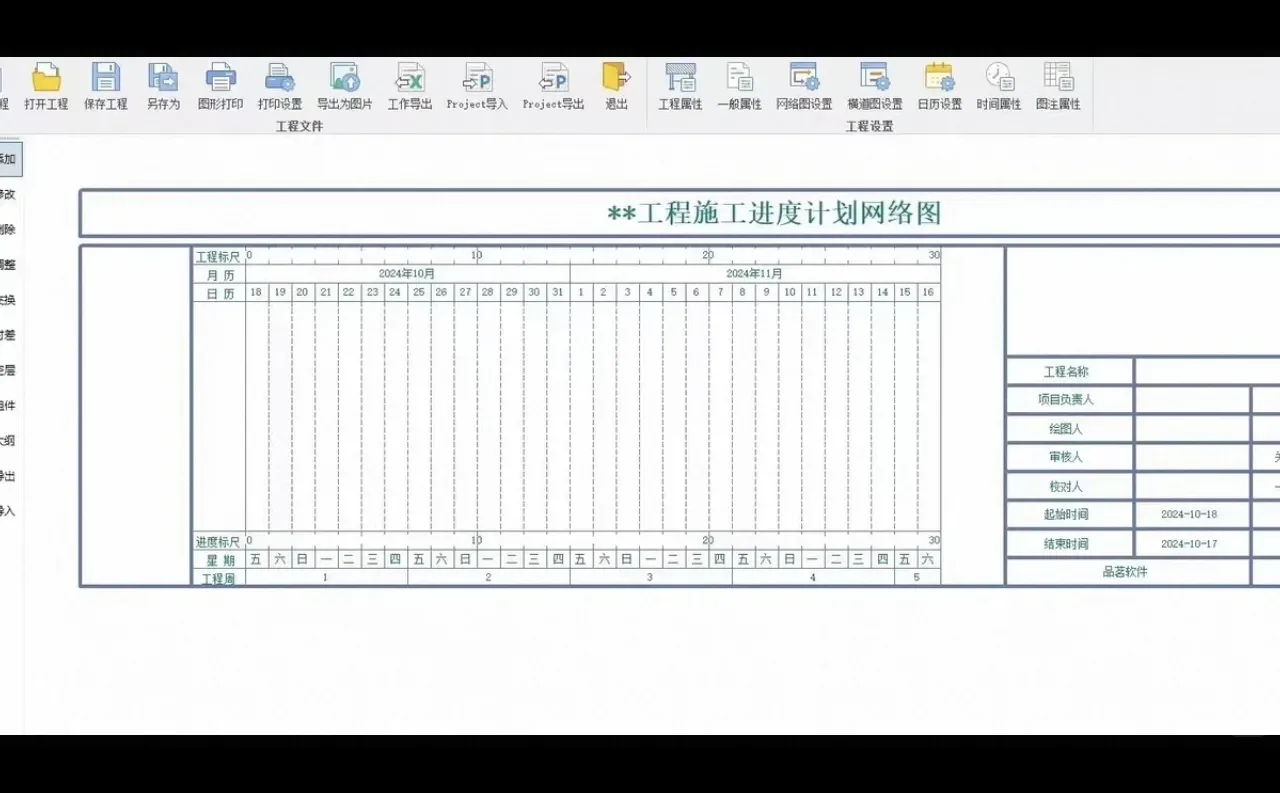This screenshot has height=793, width=1280.
Task: Open 打印设置 print settings
Action: [x=280, y=85]
